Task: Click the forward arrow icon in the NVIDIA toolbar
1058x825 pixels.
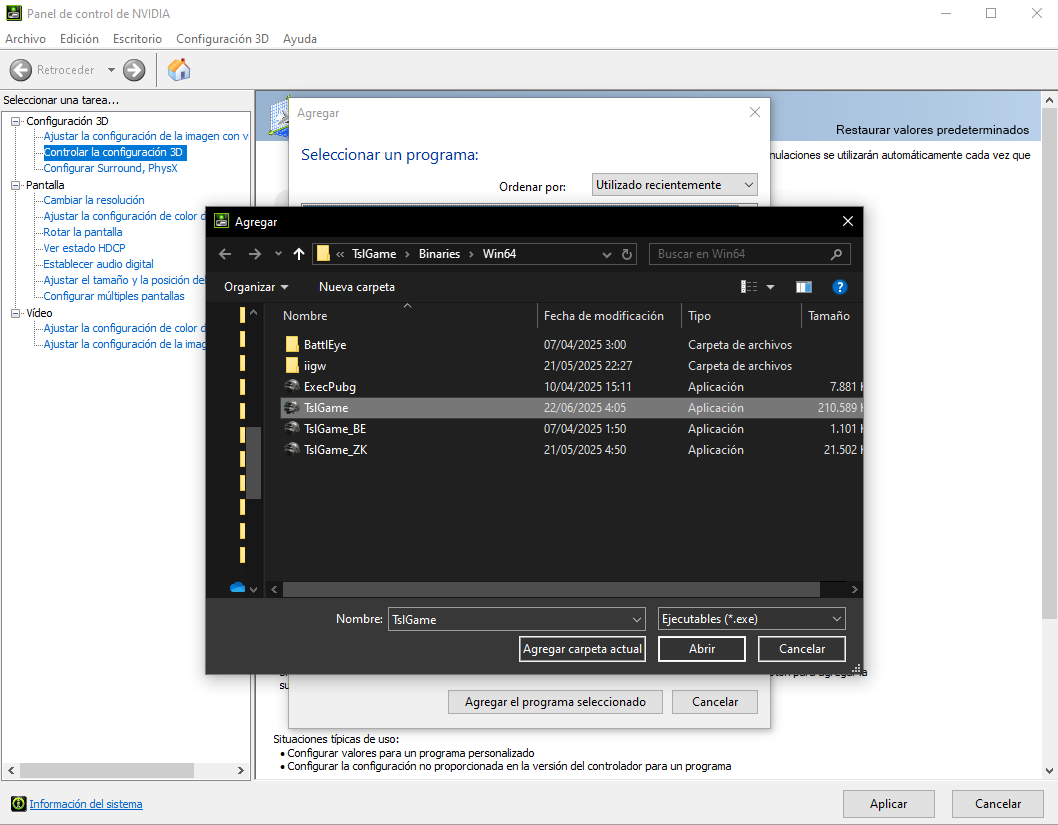Action: tap(134, 69)
